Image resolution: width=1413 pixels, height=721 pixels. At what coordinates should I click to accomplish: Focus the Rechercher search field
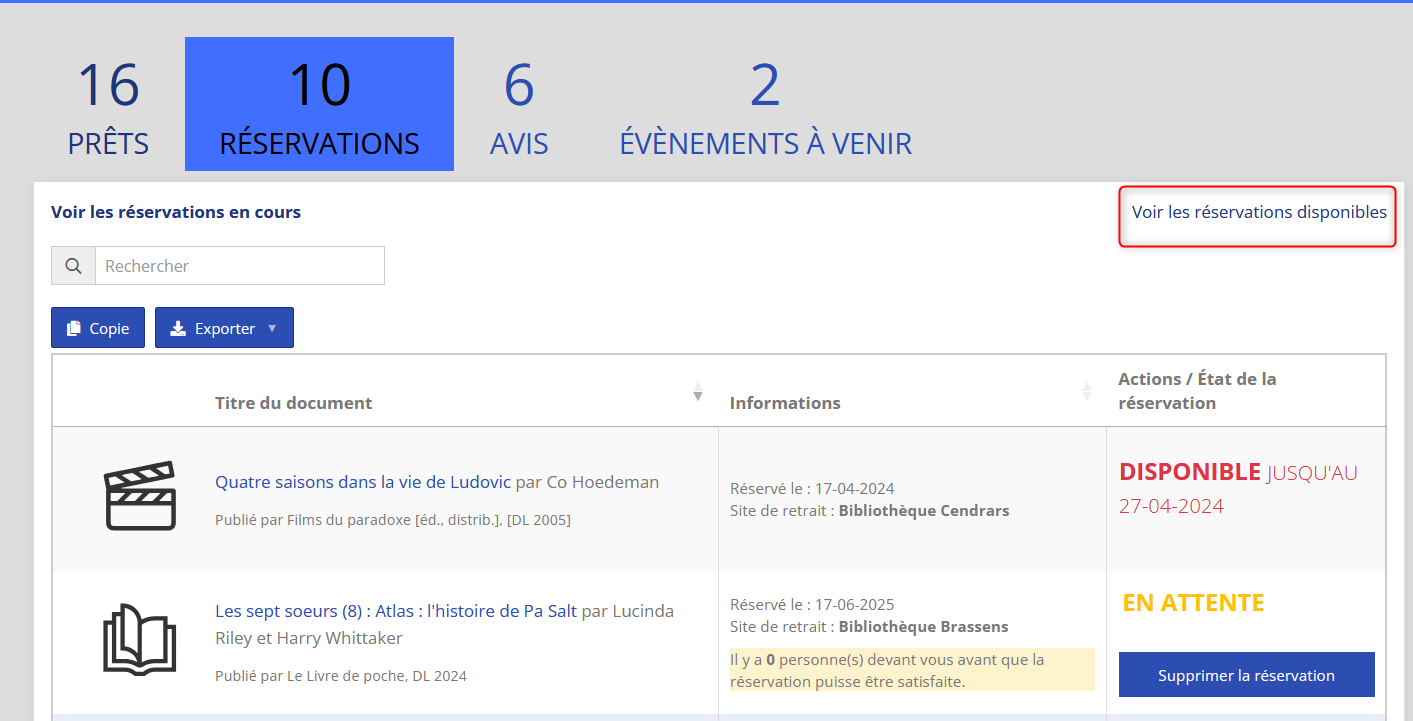(x=240, y=266)
